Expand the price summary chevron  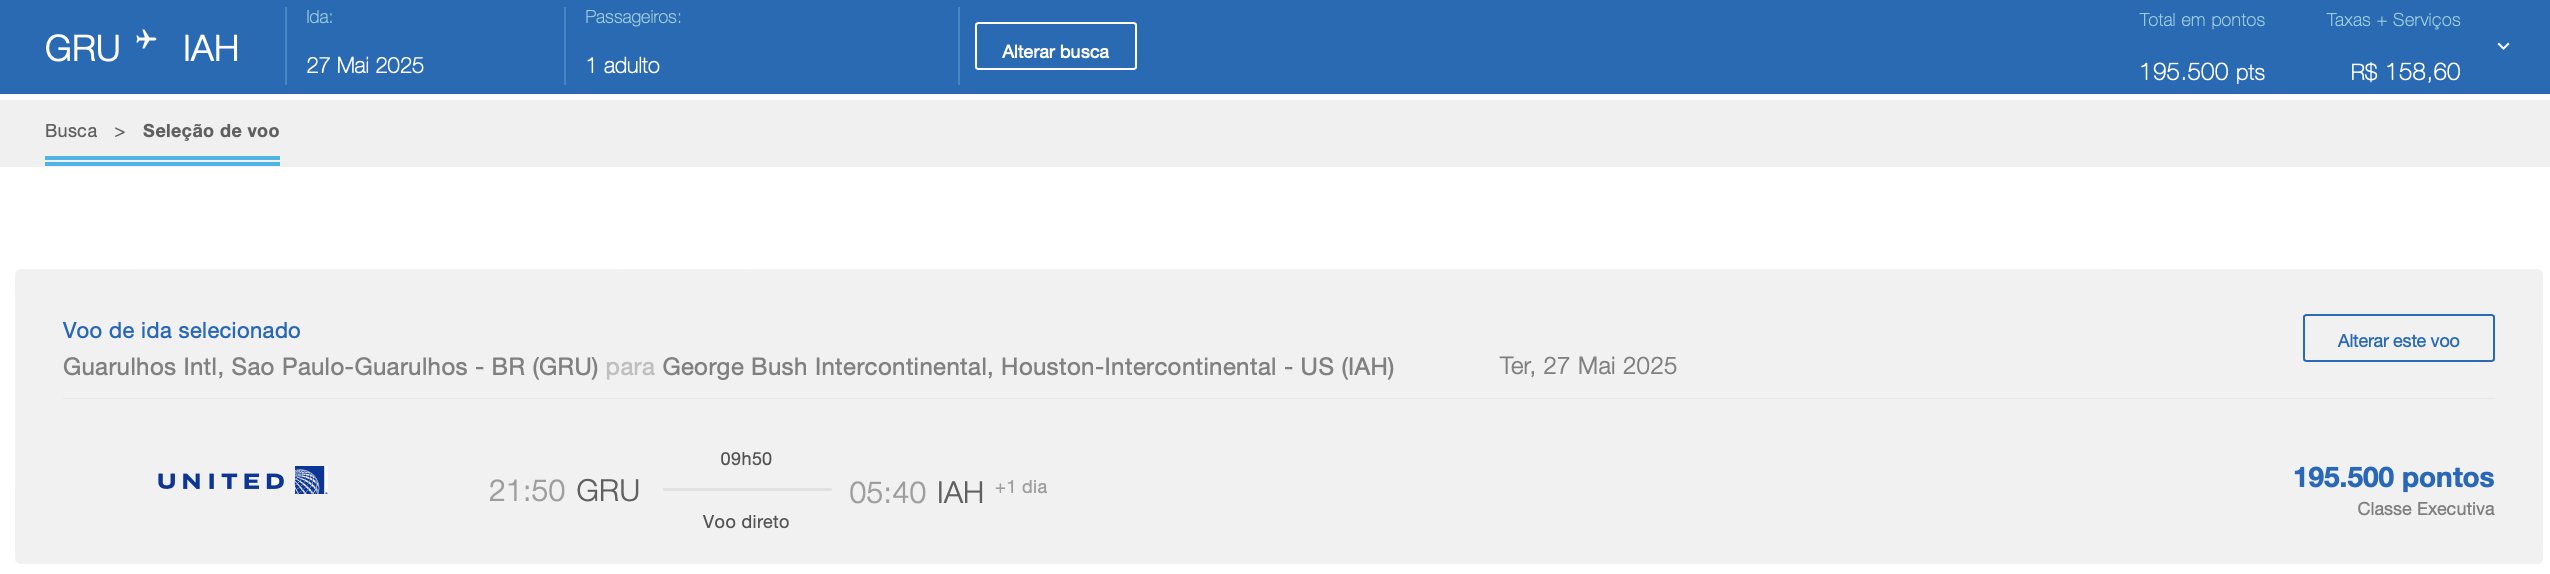click(2503, 46)
